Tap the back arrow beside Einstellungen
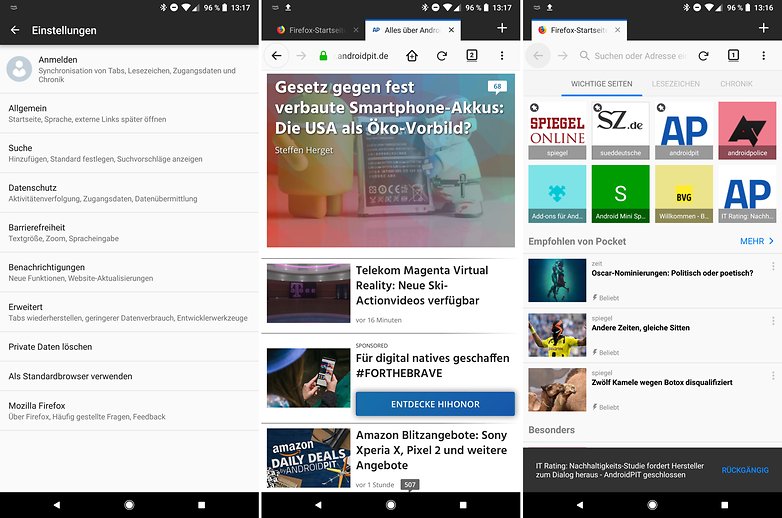 [x=15, y=30]
